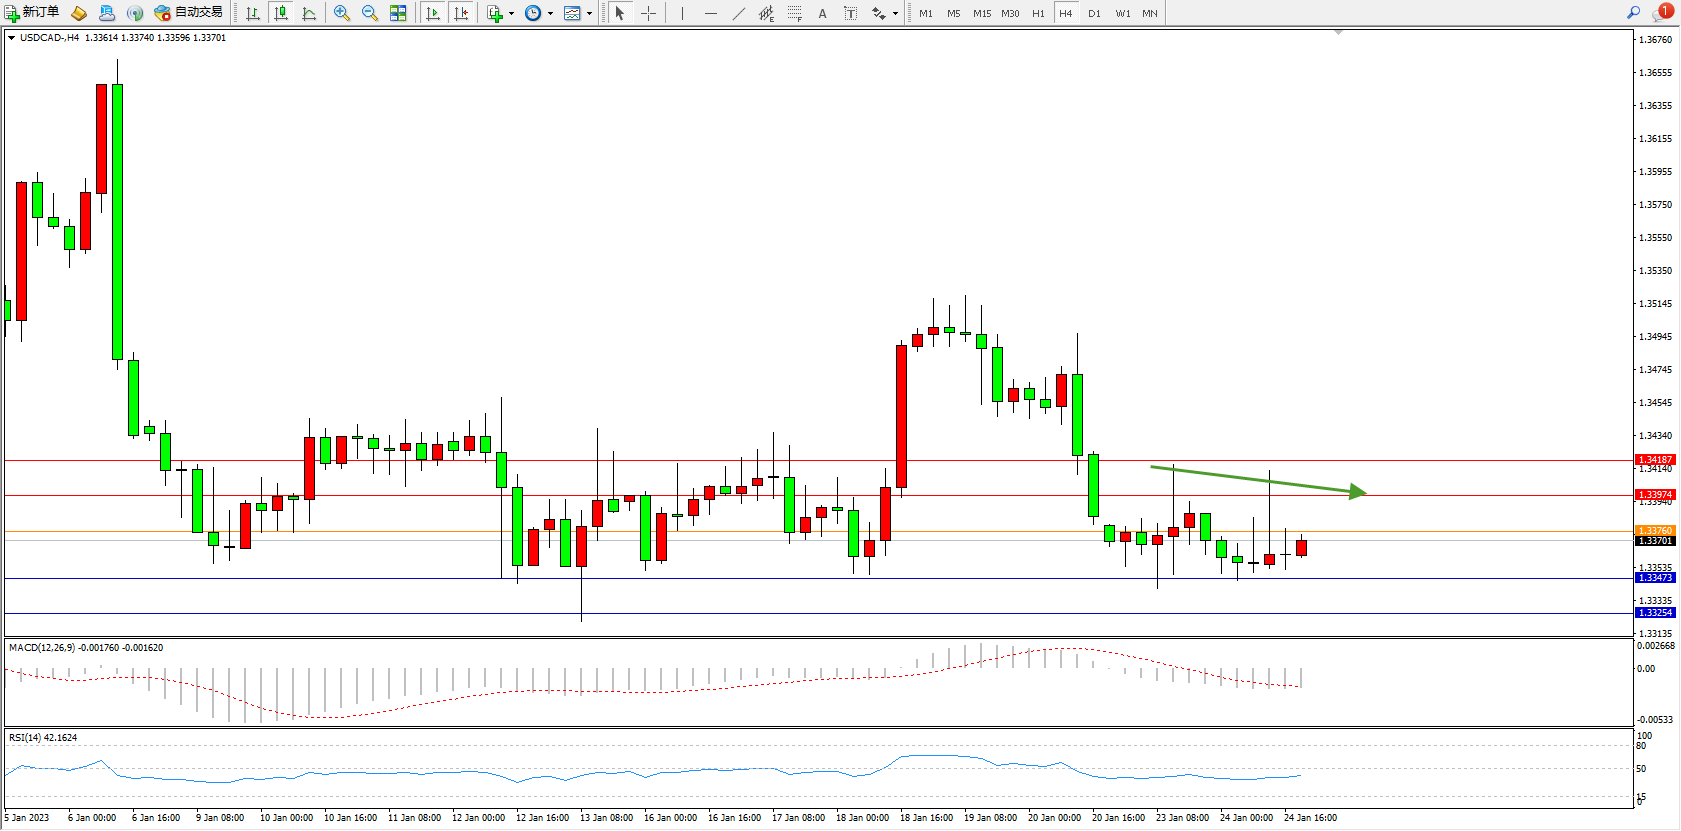The image size is (1681, 831).
Task: Open the indicators list dropdown arrow
Action: 511,14
